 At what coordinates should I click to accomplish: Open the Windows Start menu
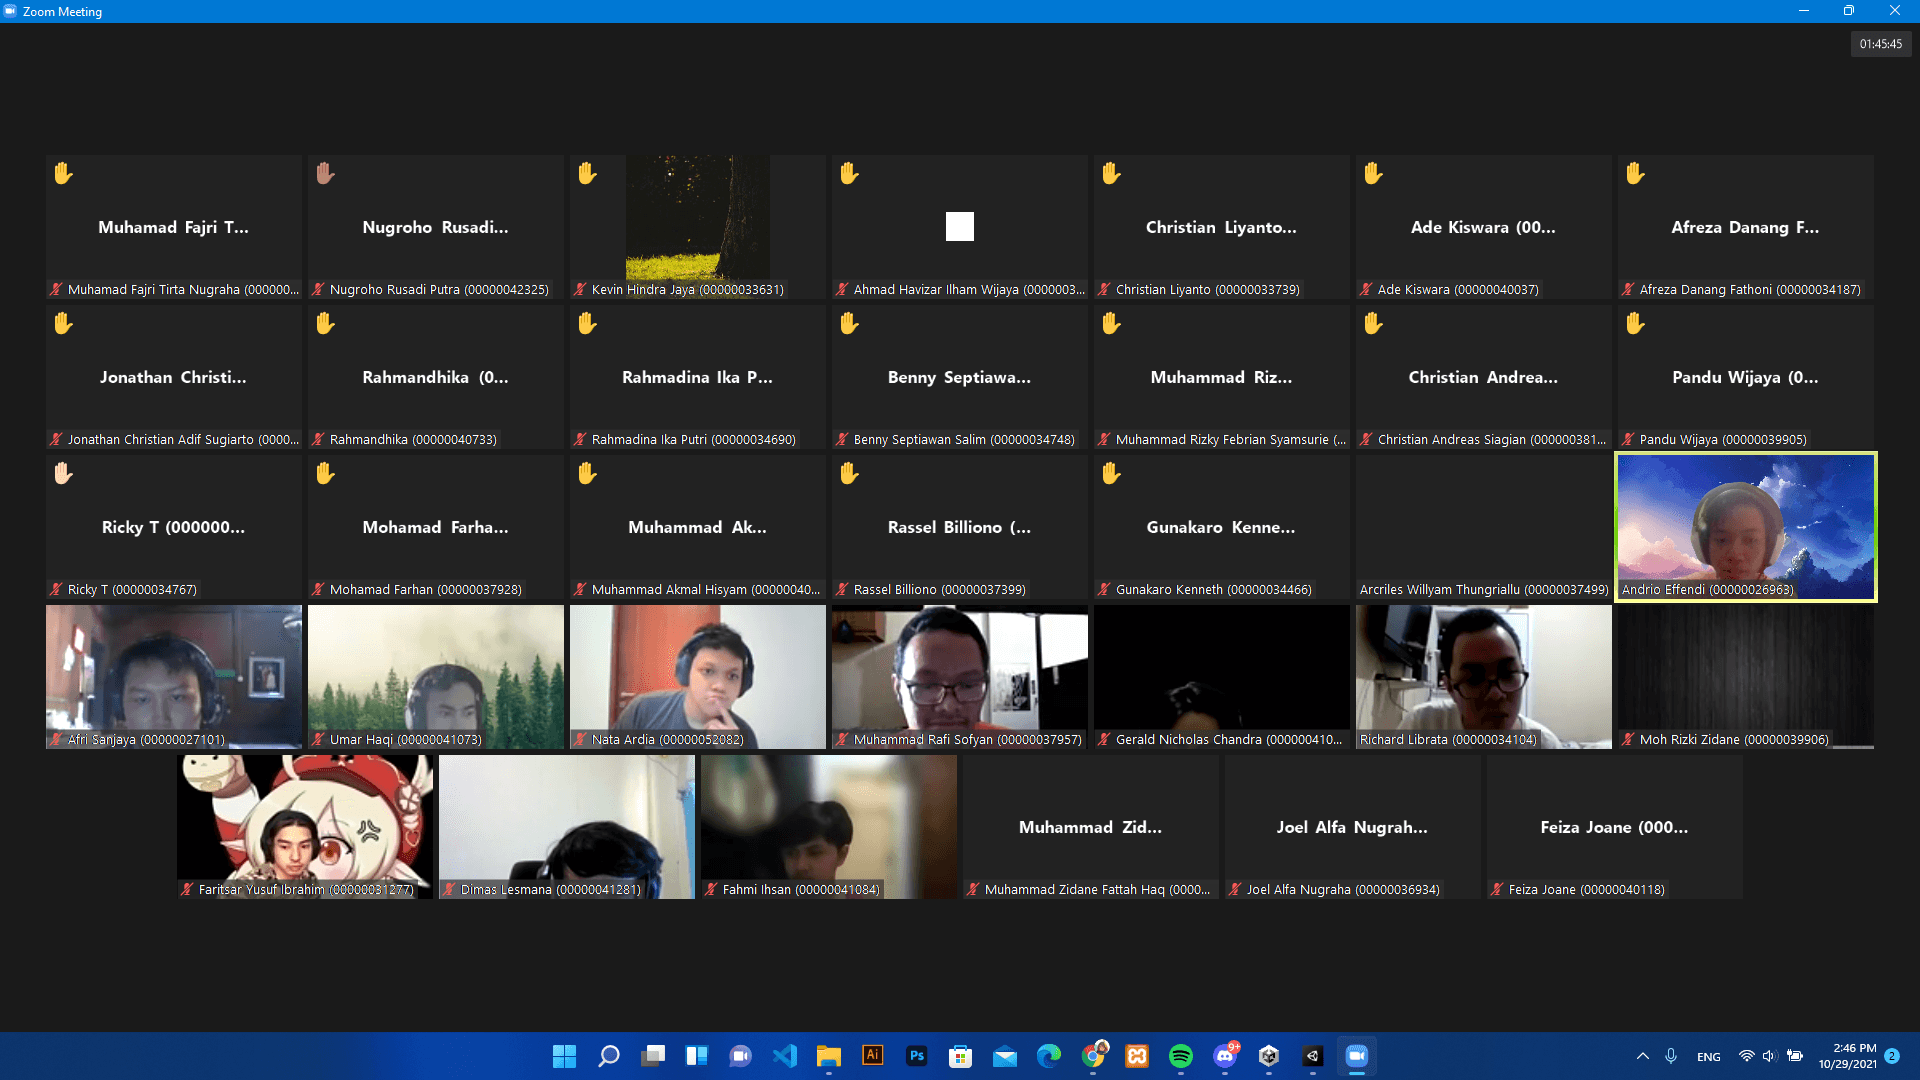564,1056
